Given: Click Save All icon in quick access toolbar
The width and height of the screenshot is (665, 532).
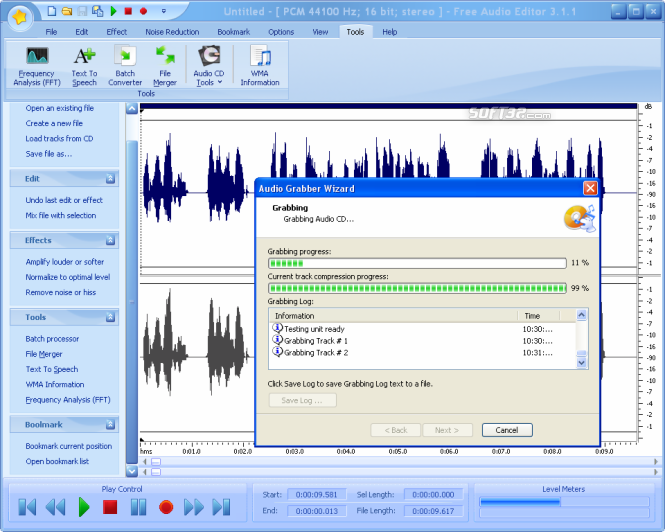Looking at the screenshot, I should coord(98,11).
